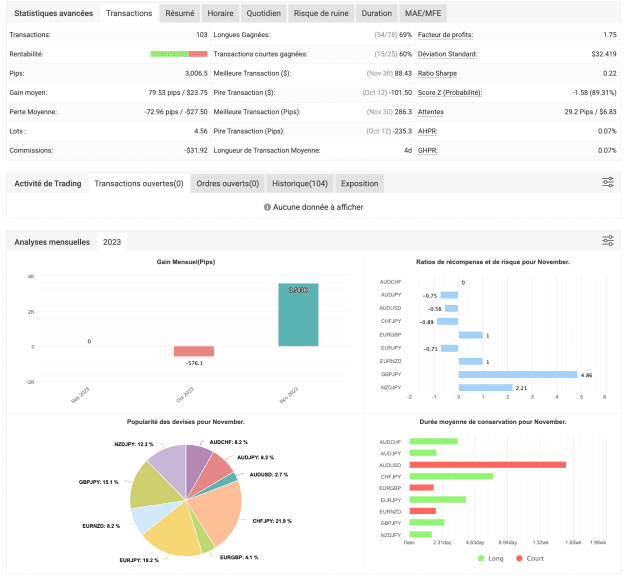The image size is (625, 576).
Task: Open settings sliders icon in Analyses mensuelles
Action: click(607, 241)
